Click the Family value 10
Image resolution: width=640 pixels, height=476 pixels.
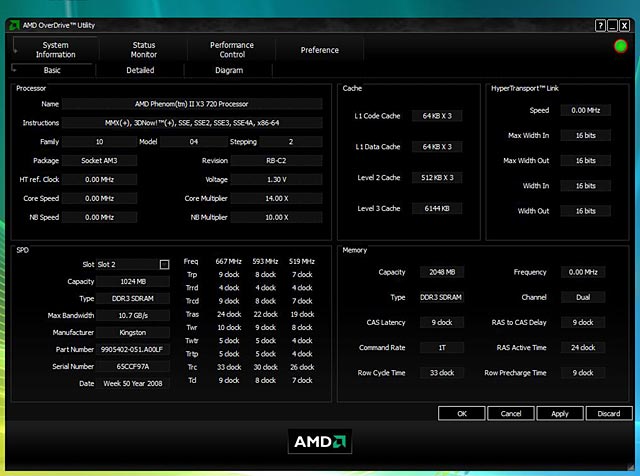click(99, 142)
